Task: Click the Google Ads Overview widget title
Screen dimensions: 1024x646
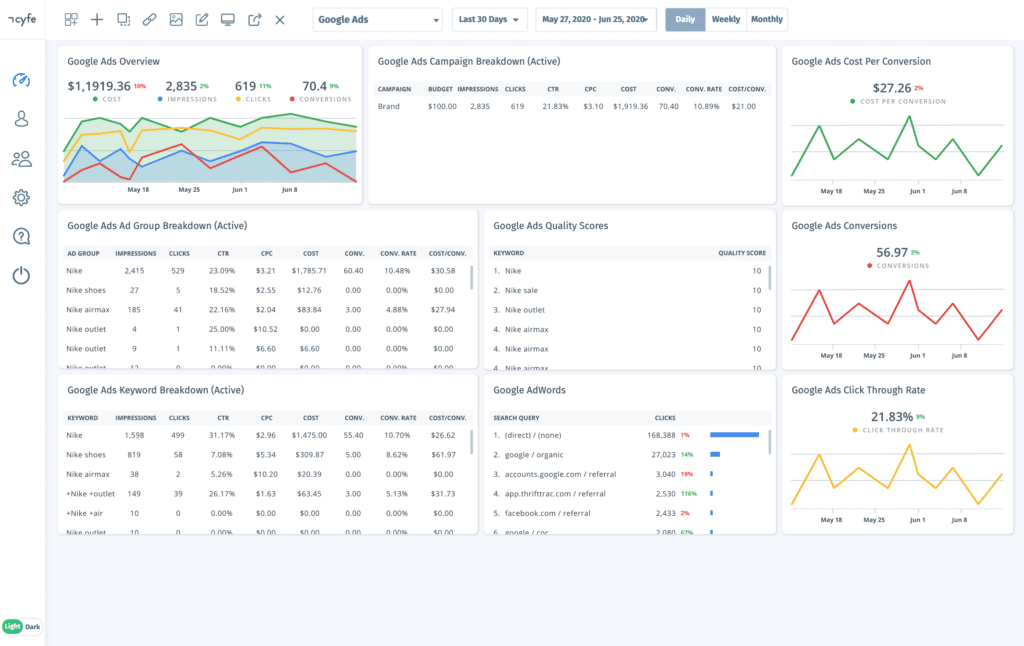Action: (114, 61)
